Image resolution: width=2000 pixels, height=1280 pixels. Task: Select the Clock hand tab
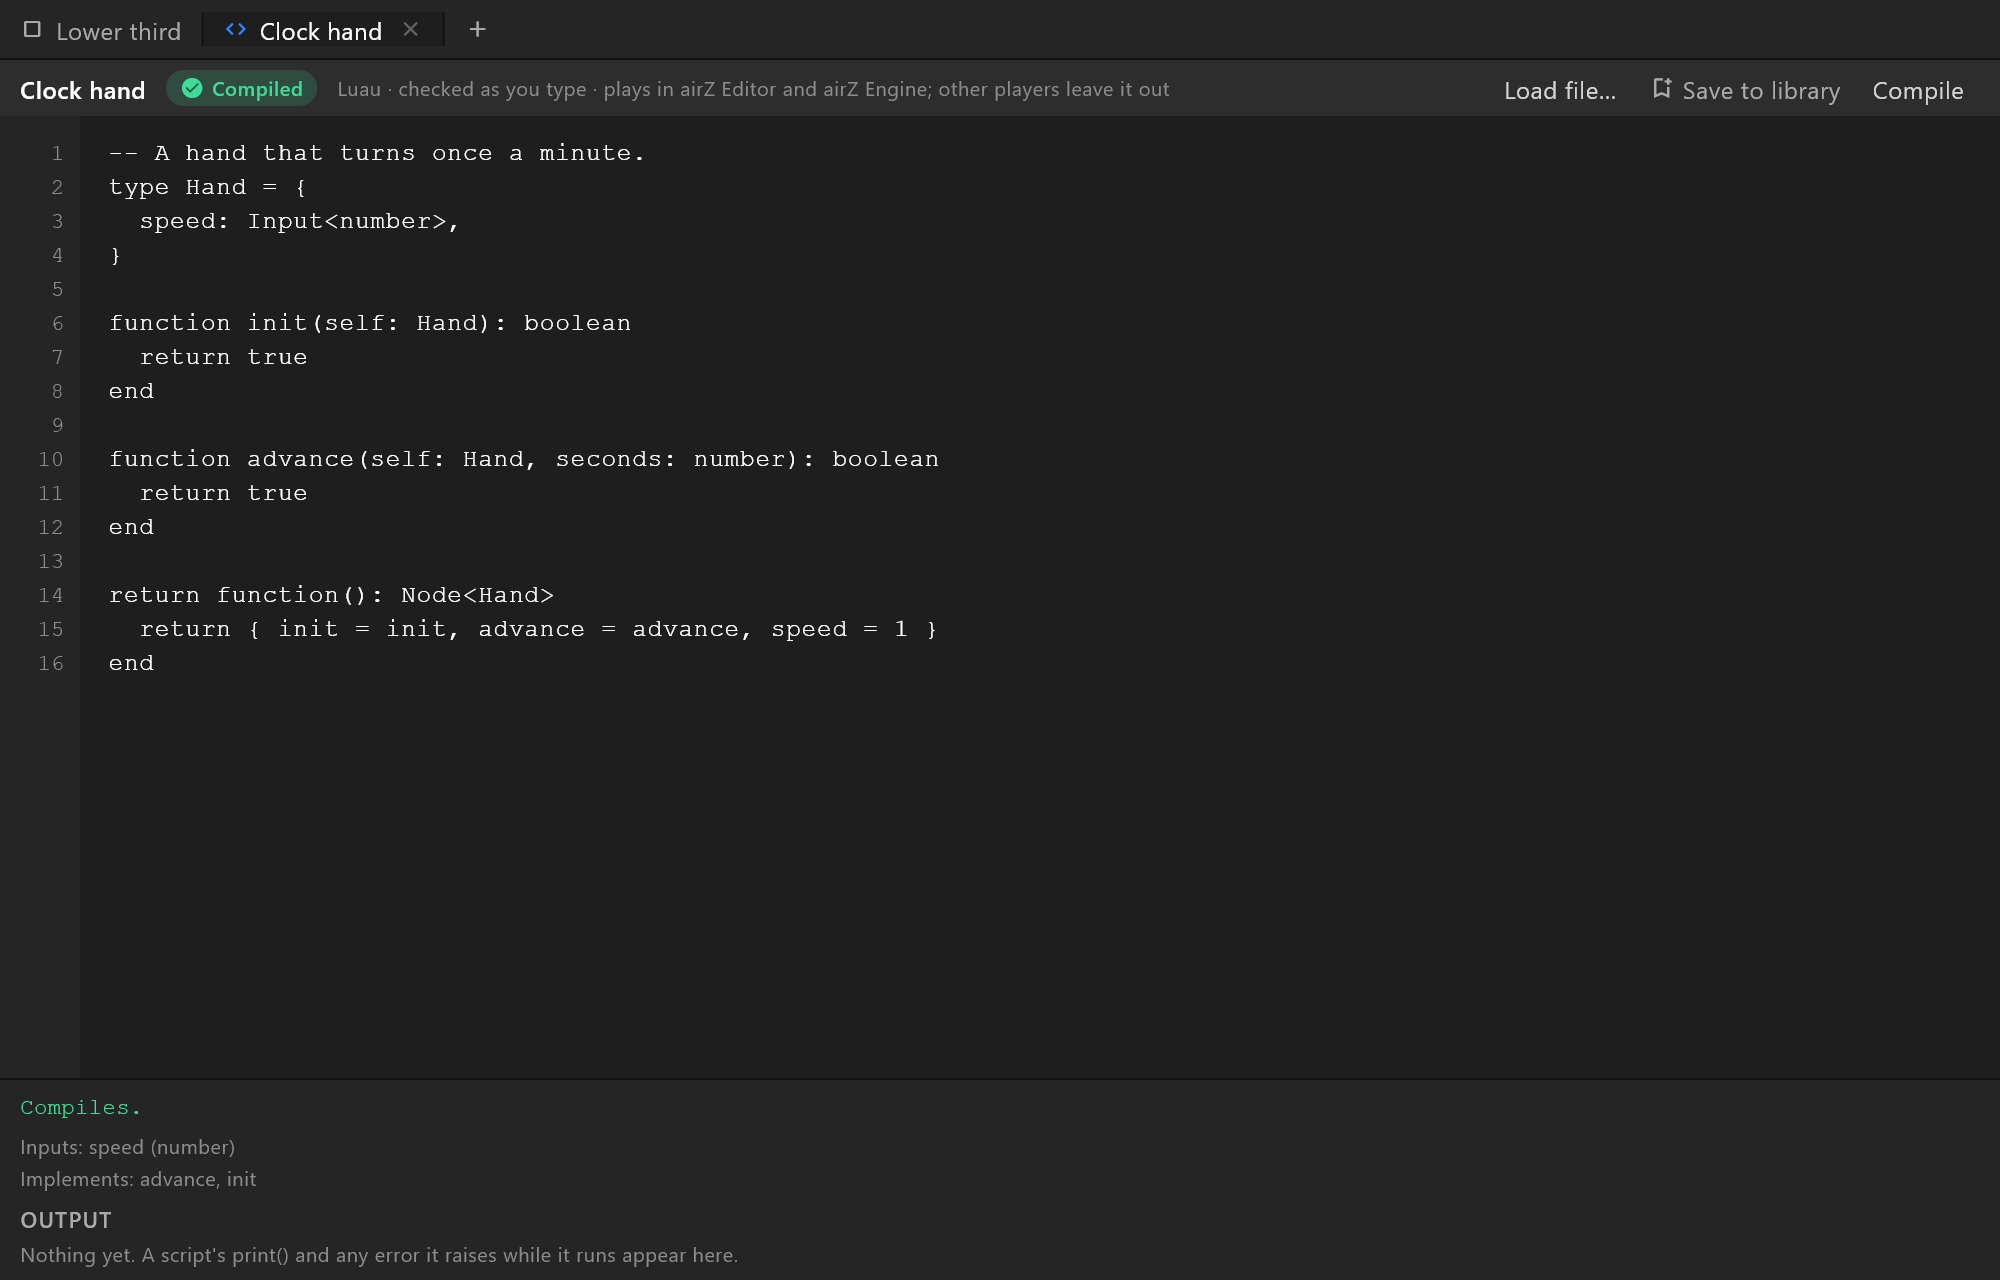pos(320,31)
